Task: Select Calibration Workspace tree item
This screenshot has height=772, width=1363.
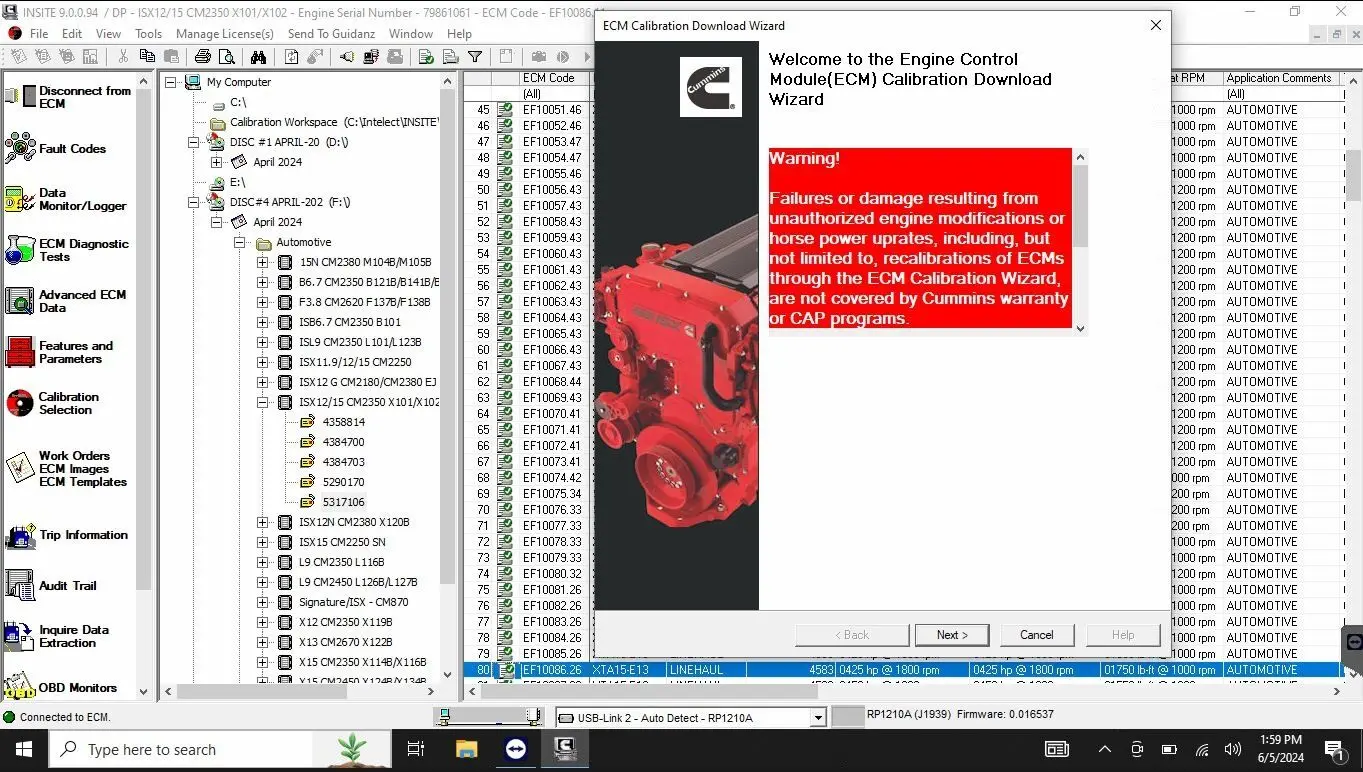Action: point(335,122)
